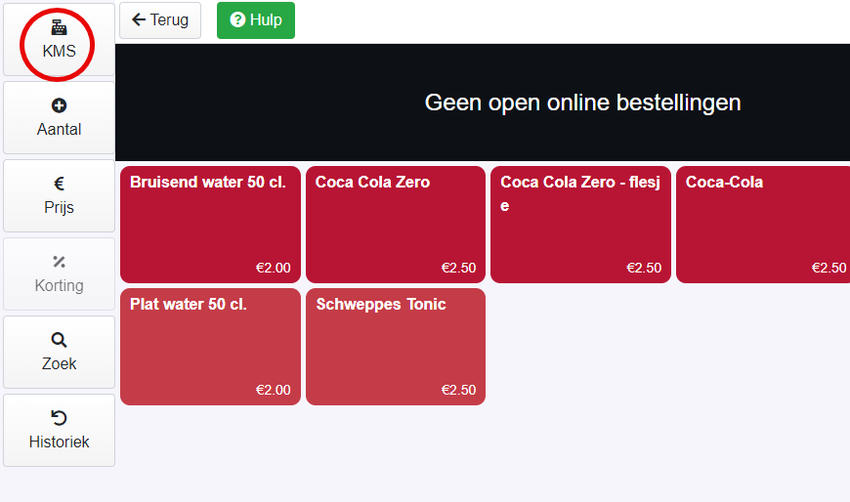Click the Aantal plus-circle icon
The height and width of the screenshot is (502, 850).
pyautogui.click(x=59, y=105)
